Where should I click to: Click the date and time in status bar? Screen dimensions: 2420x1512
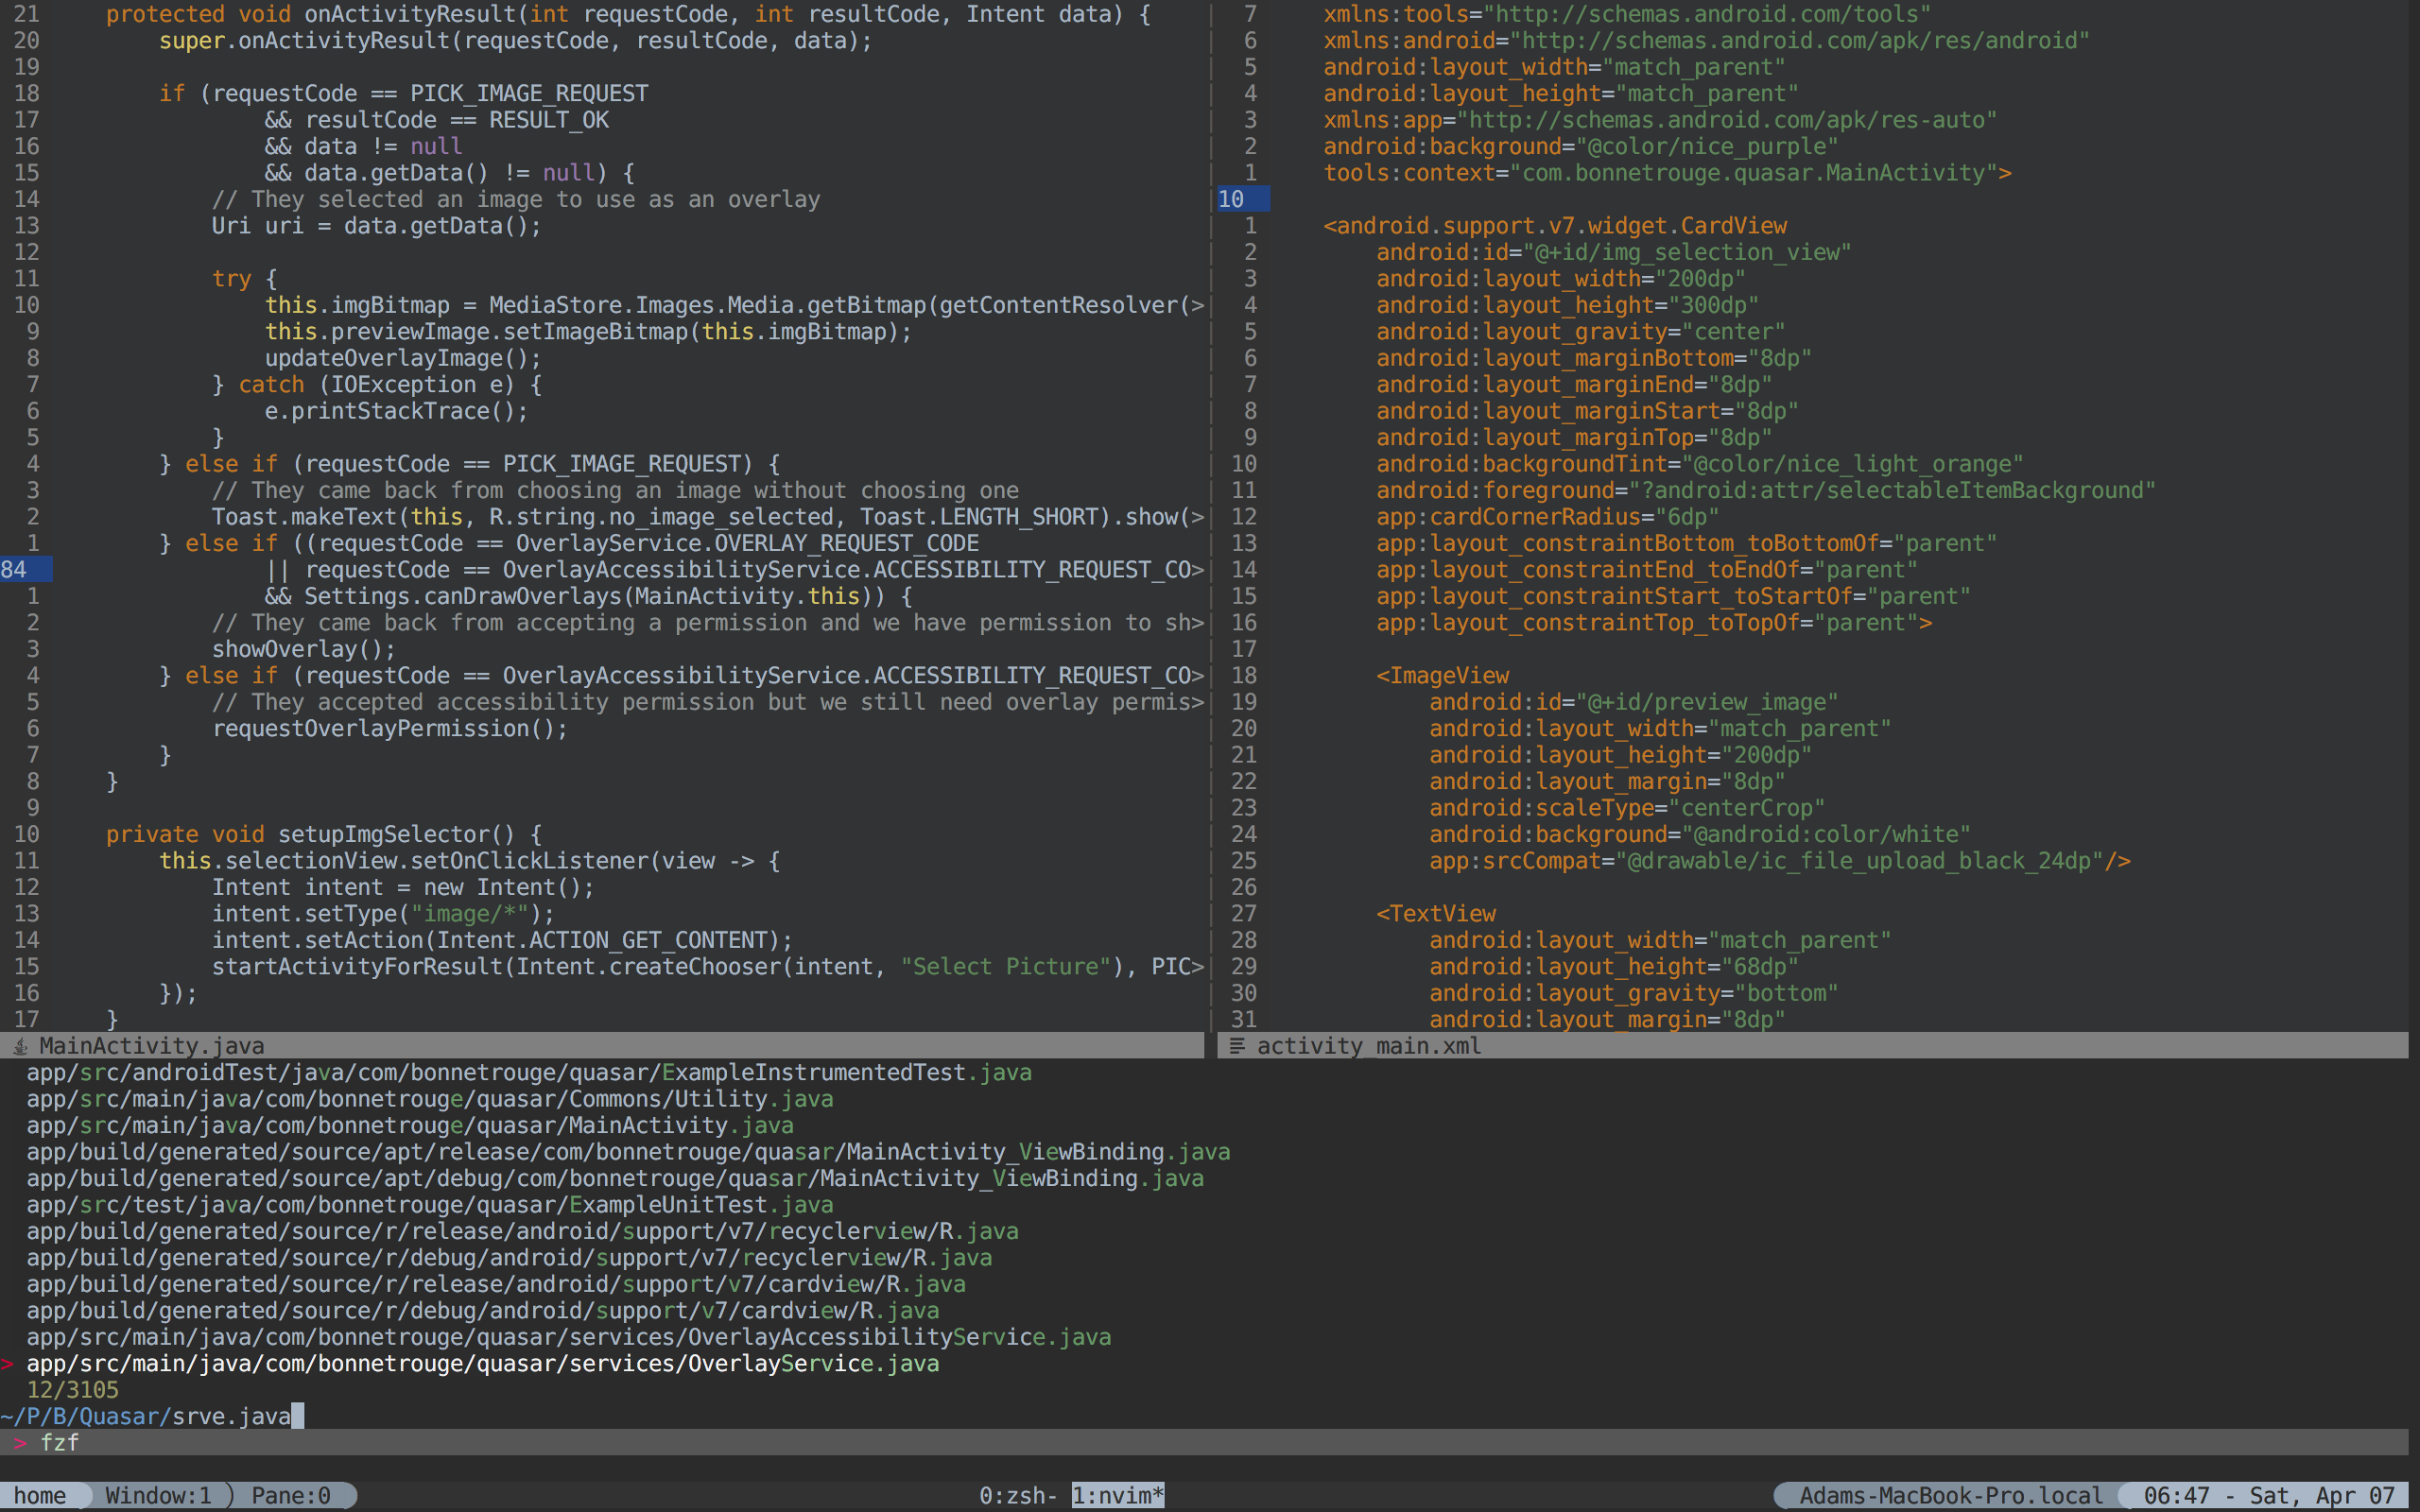(2268, 1495)
